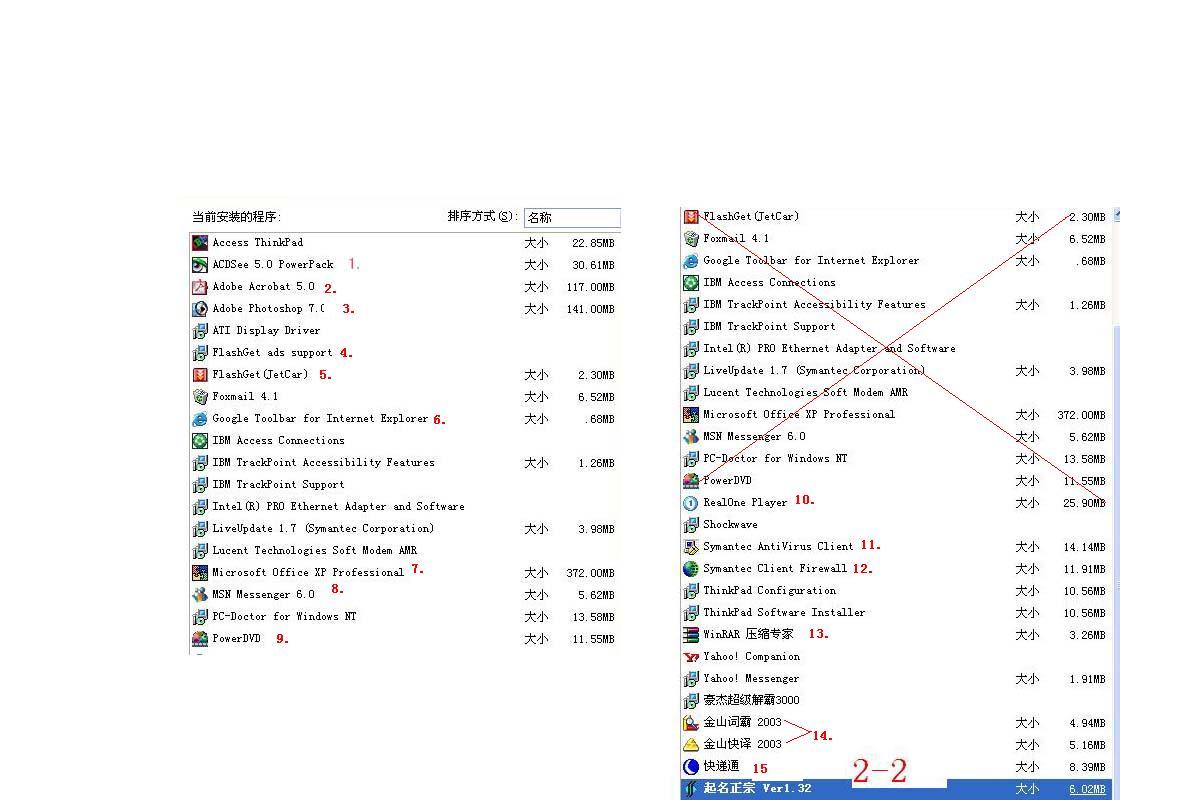1200x800 pixels.
Task: Click the ATI Display Driver icon
Action: point(200,330)
